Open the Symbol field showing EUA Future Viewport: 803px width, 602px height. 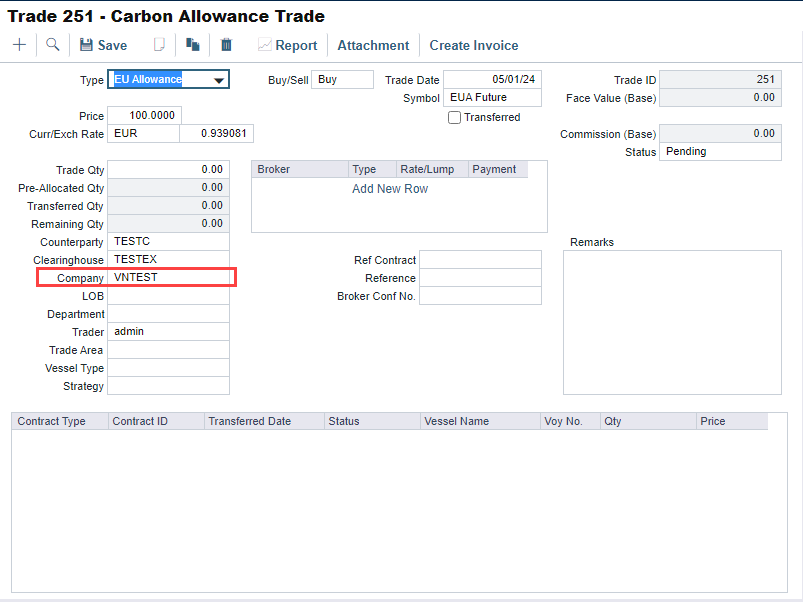[x=492, y=98]
